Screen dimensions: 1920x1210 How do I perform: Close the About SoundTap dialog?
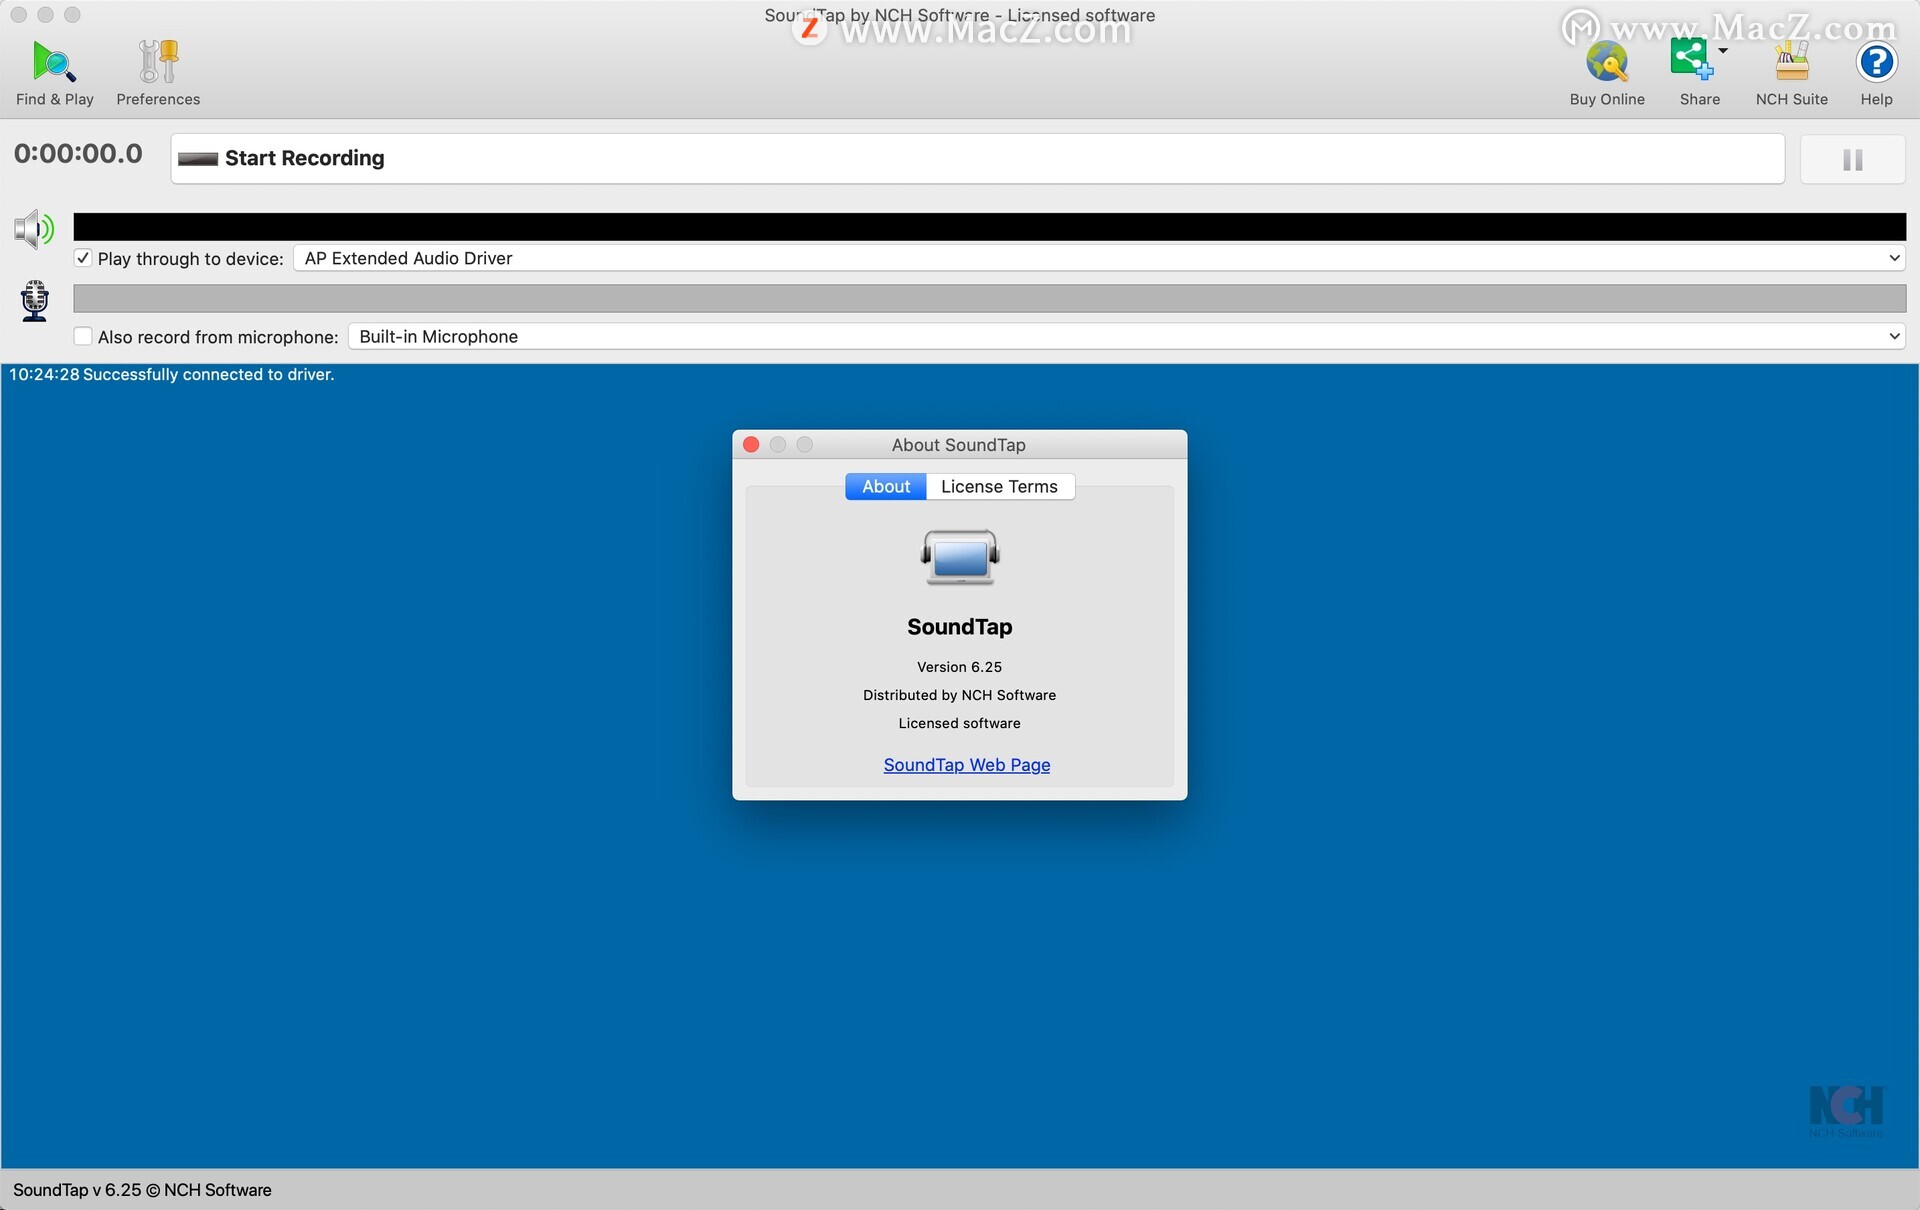[x=751, y=444]
